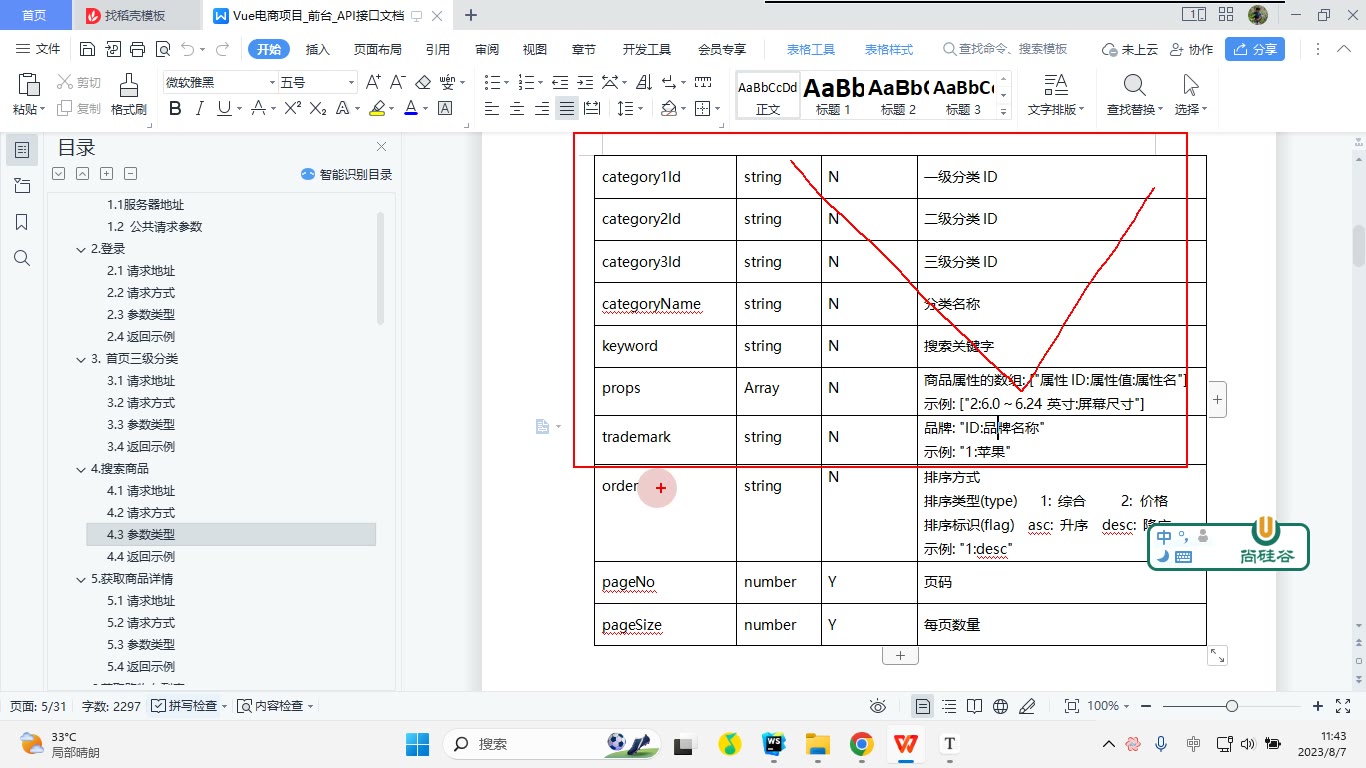Toggle 智能识别目录 smart outline

click(x=346, y=174)
